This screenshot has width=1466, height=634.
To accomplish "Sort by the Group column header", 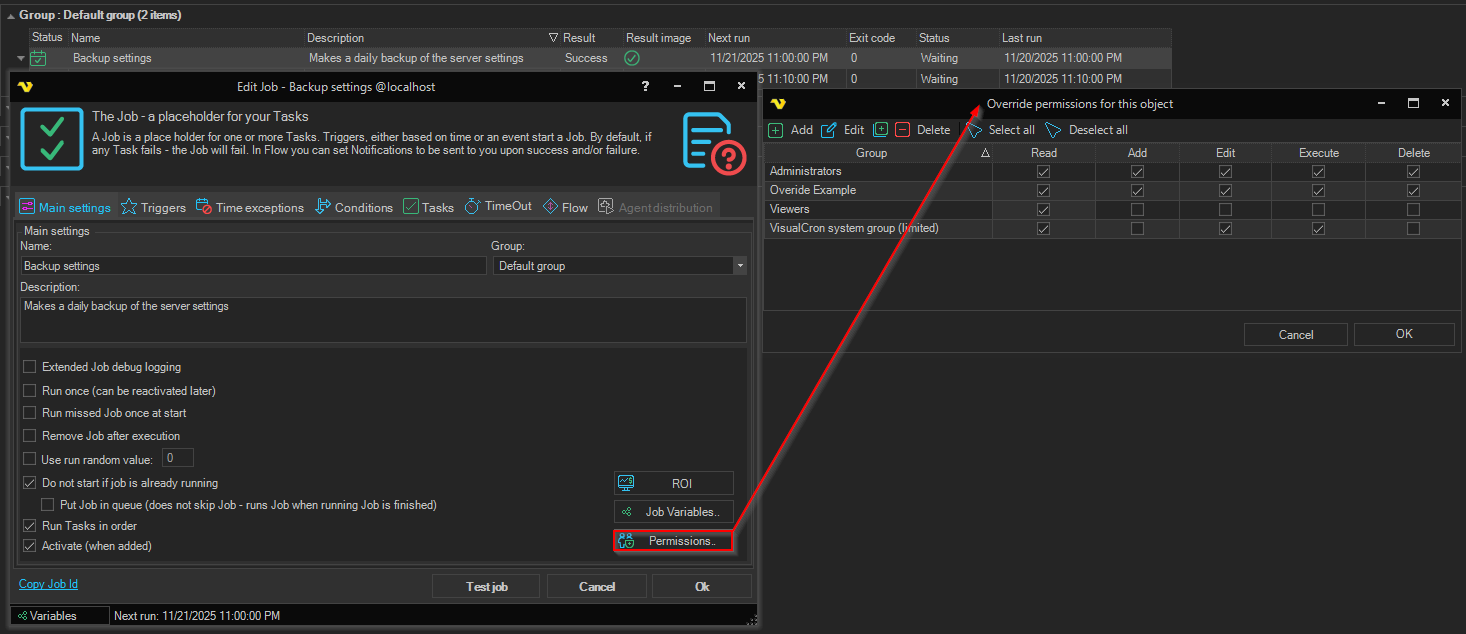I will coord(871,153).
